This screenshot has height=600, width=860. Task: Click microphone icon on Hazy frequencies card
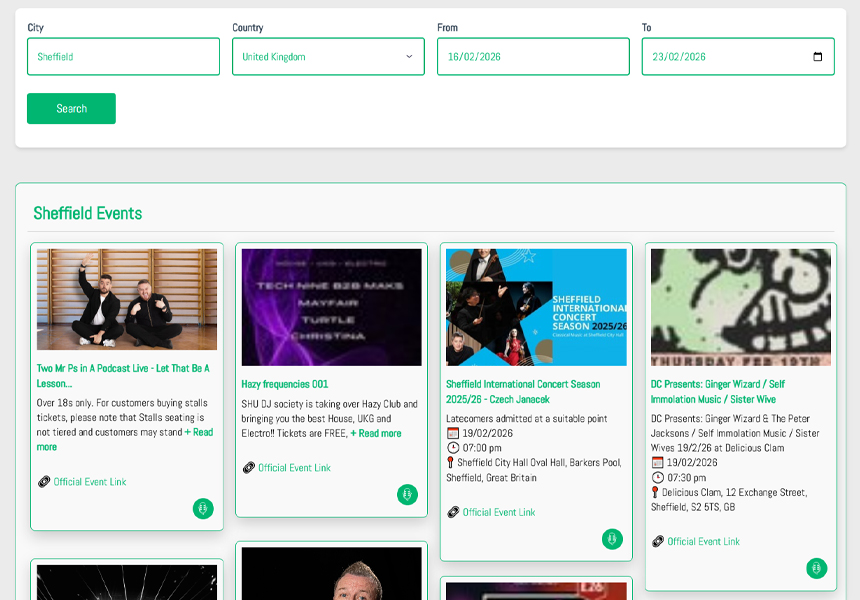click(x=407, y=494)
